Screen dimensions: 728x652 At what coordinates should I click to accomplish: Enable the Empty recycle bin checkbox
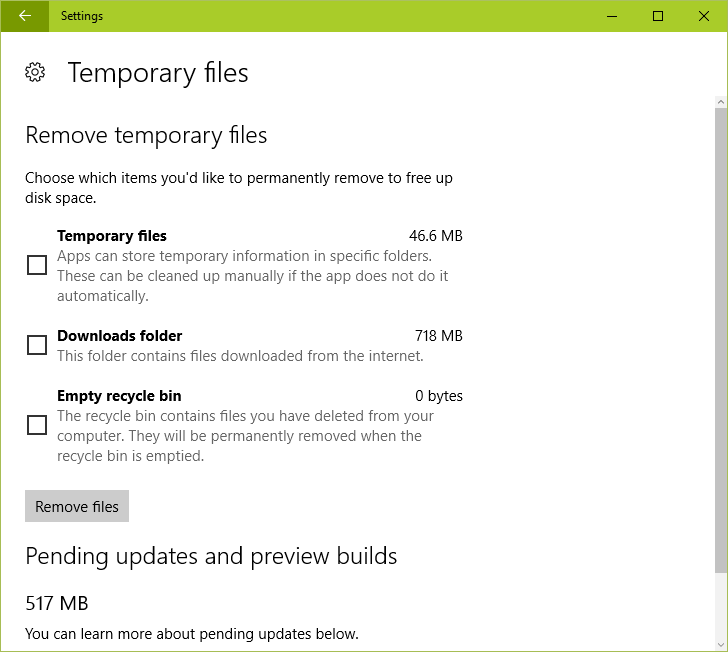pos(37,425)
